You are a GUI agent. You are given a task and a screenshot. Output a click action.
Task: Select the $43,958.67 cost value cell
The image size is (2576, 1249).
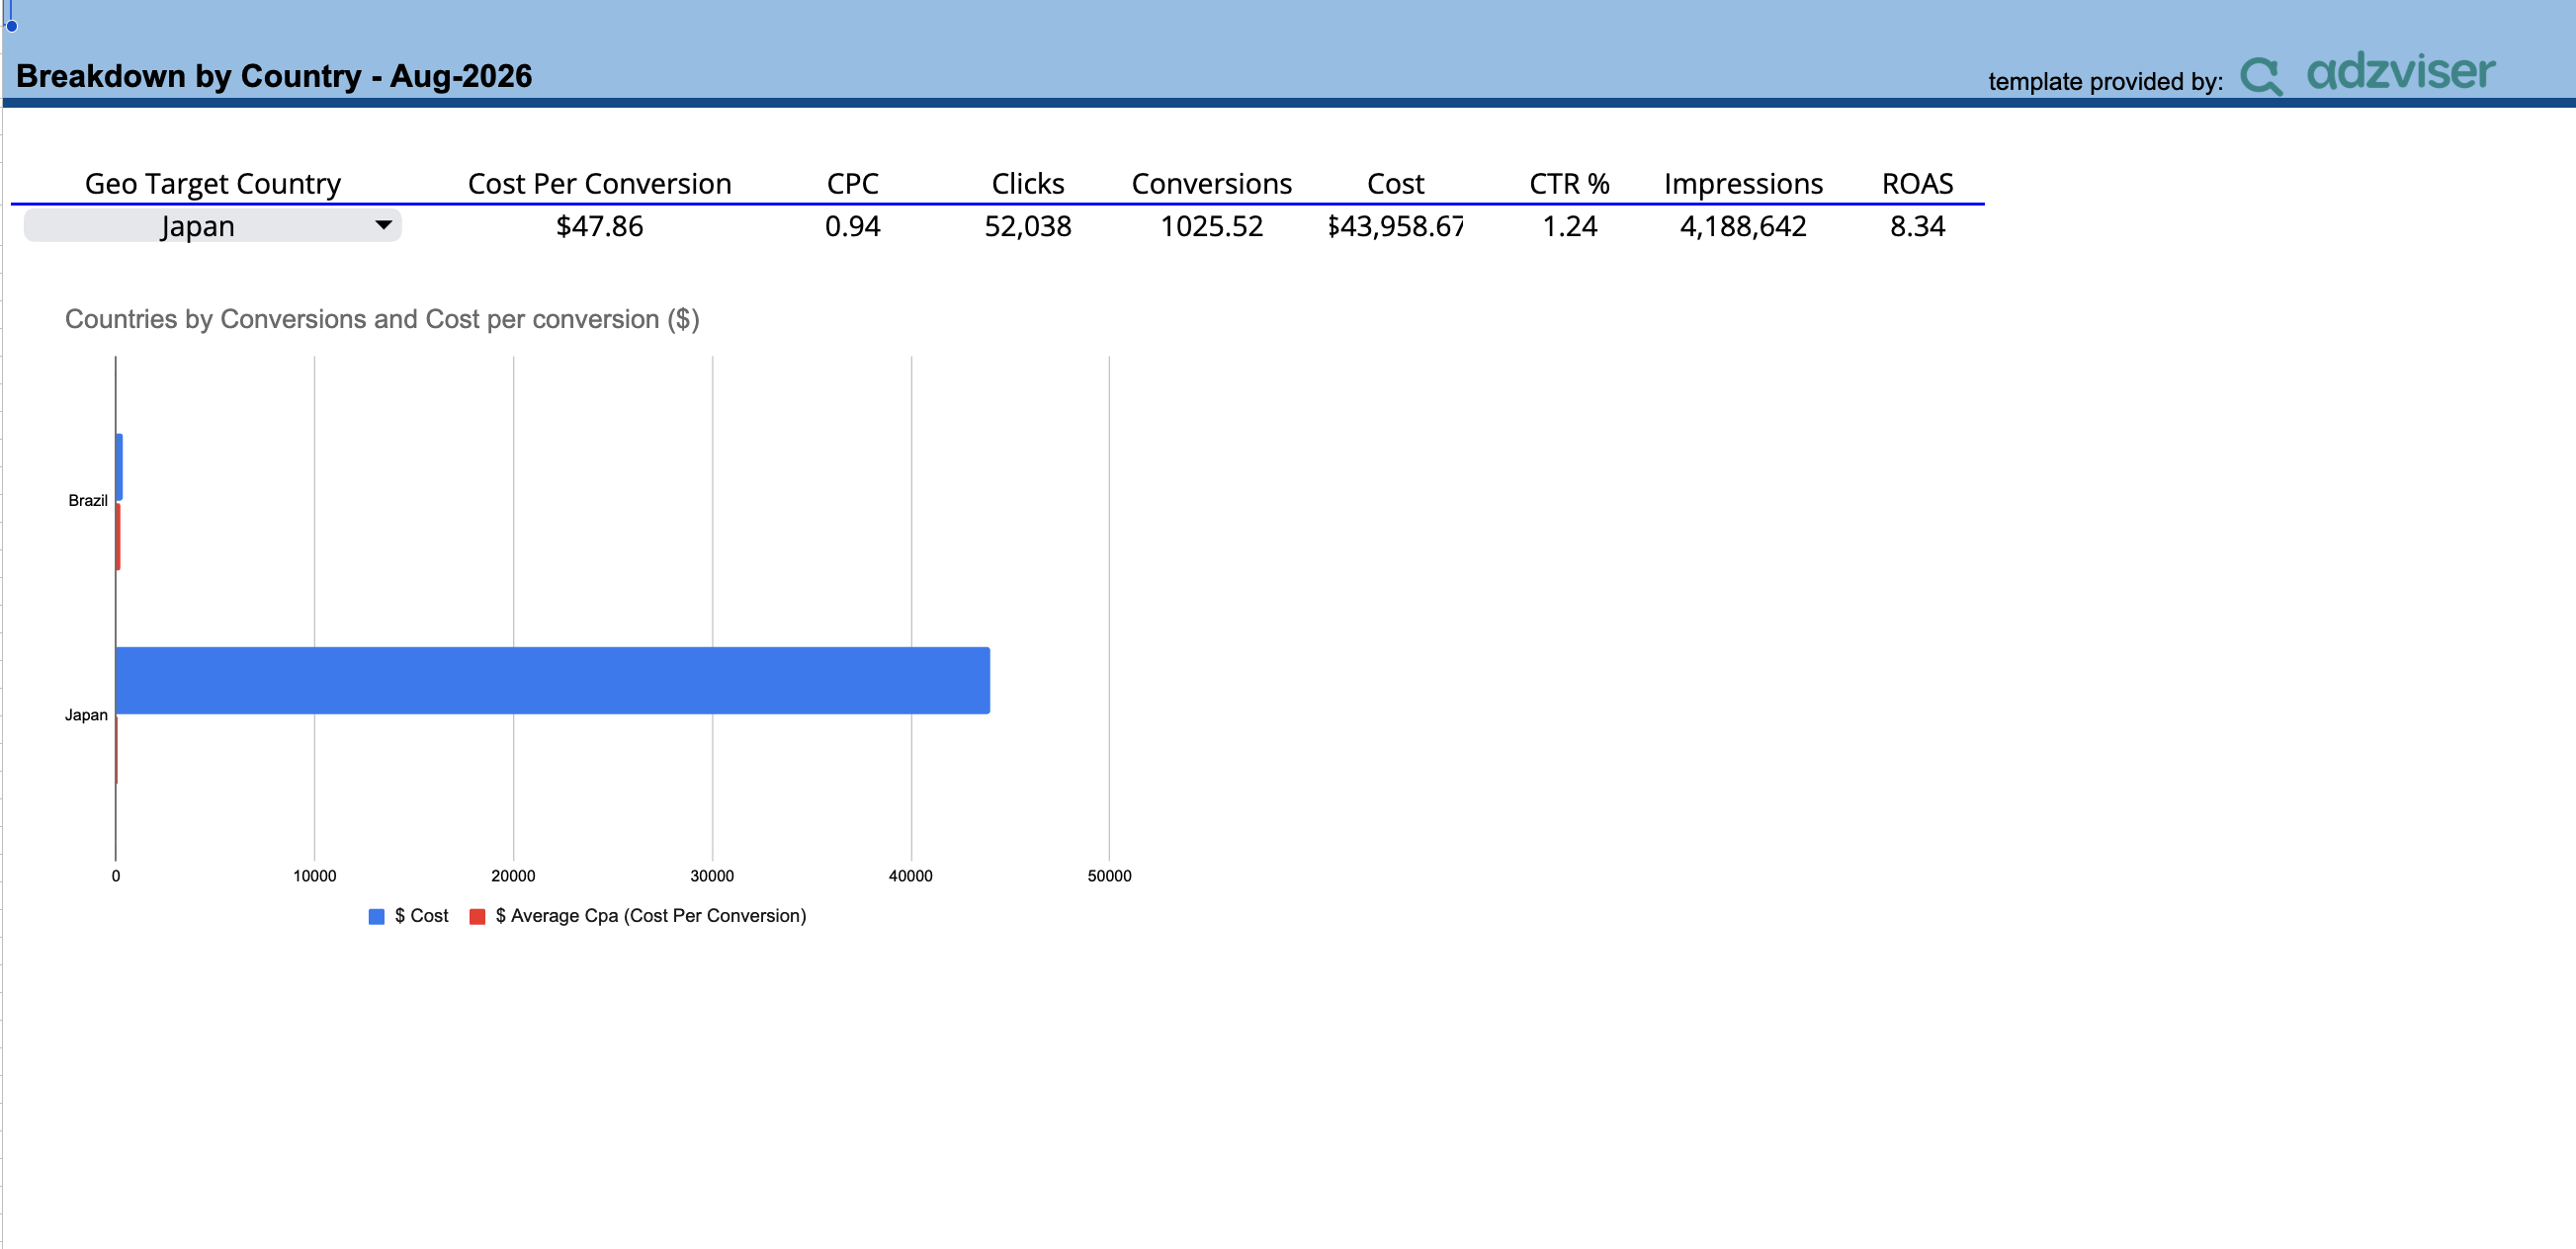click(1396, 226)
